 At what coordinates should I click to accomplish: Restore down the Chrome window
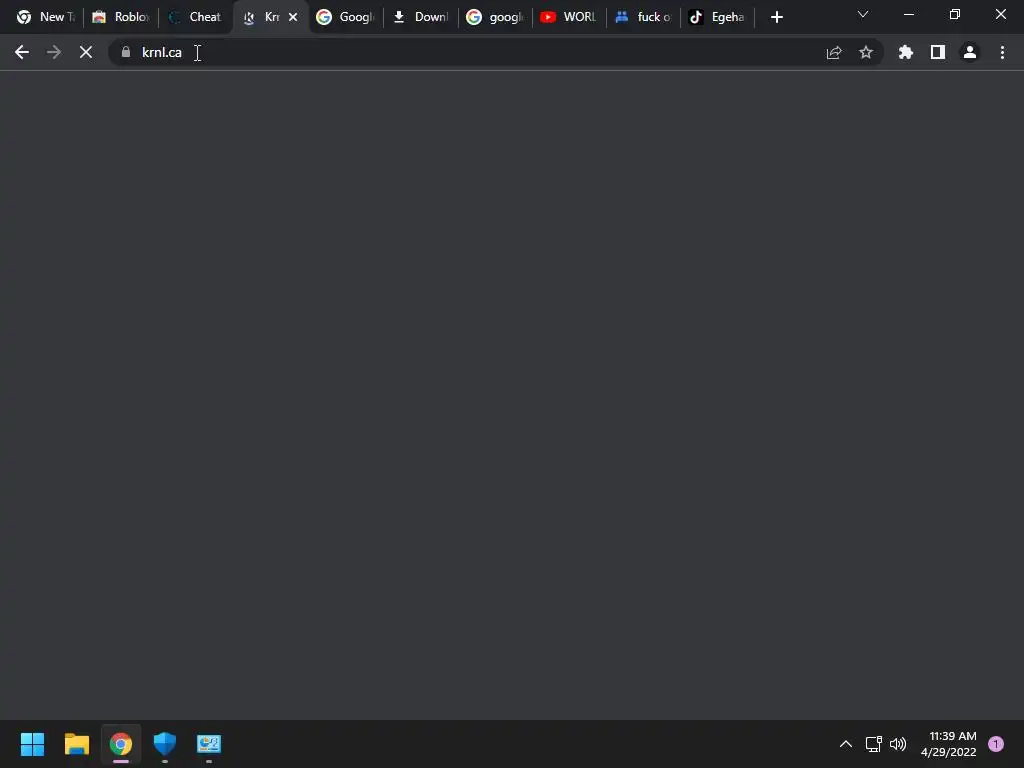tap(955, 14)
